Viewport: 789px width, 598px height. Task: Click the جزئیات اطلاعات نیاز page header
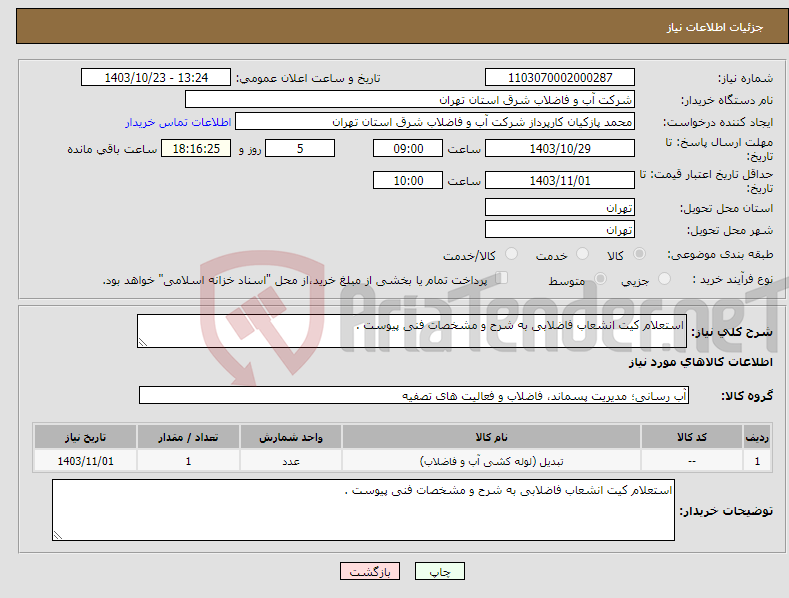pos(715,27)
